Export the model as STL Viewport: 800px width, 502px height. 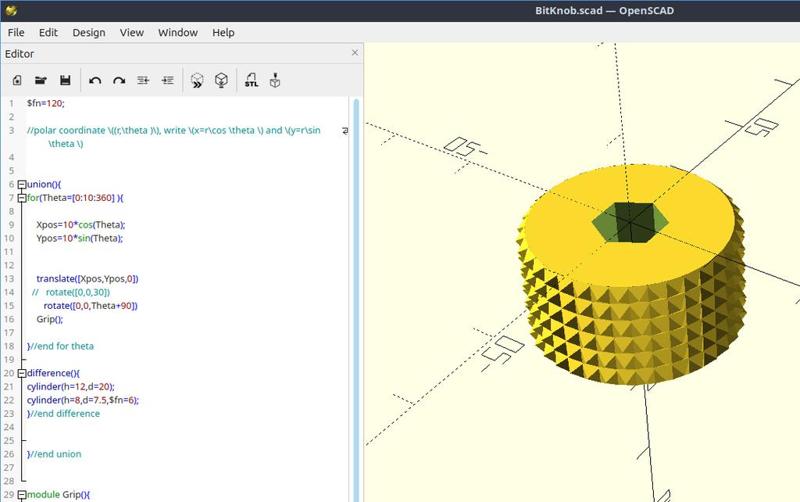tap(252, 80)
